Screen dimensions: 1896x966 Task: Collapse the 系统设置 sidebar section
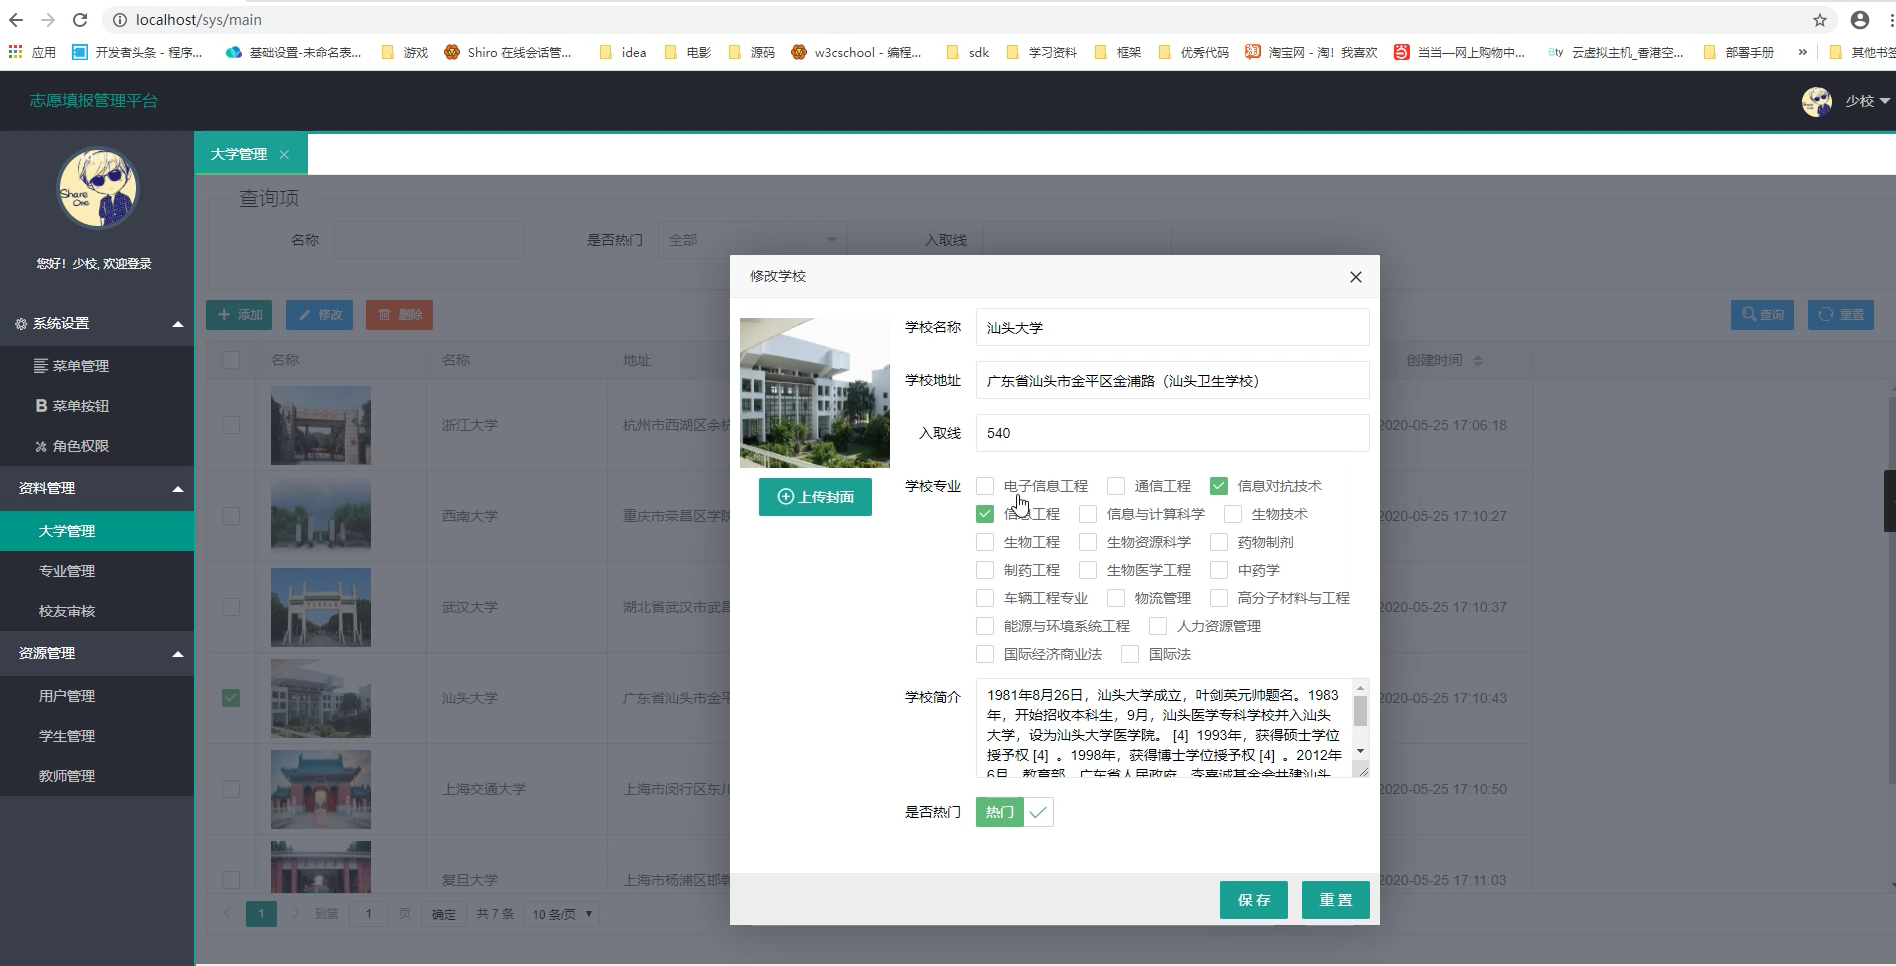click(x=97, y=324)
